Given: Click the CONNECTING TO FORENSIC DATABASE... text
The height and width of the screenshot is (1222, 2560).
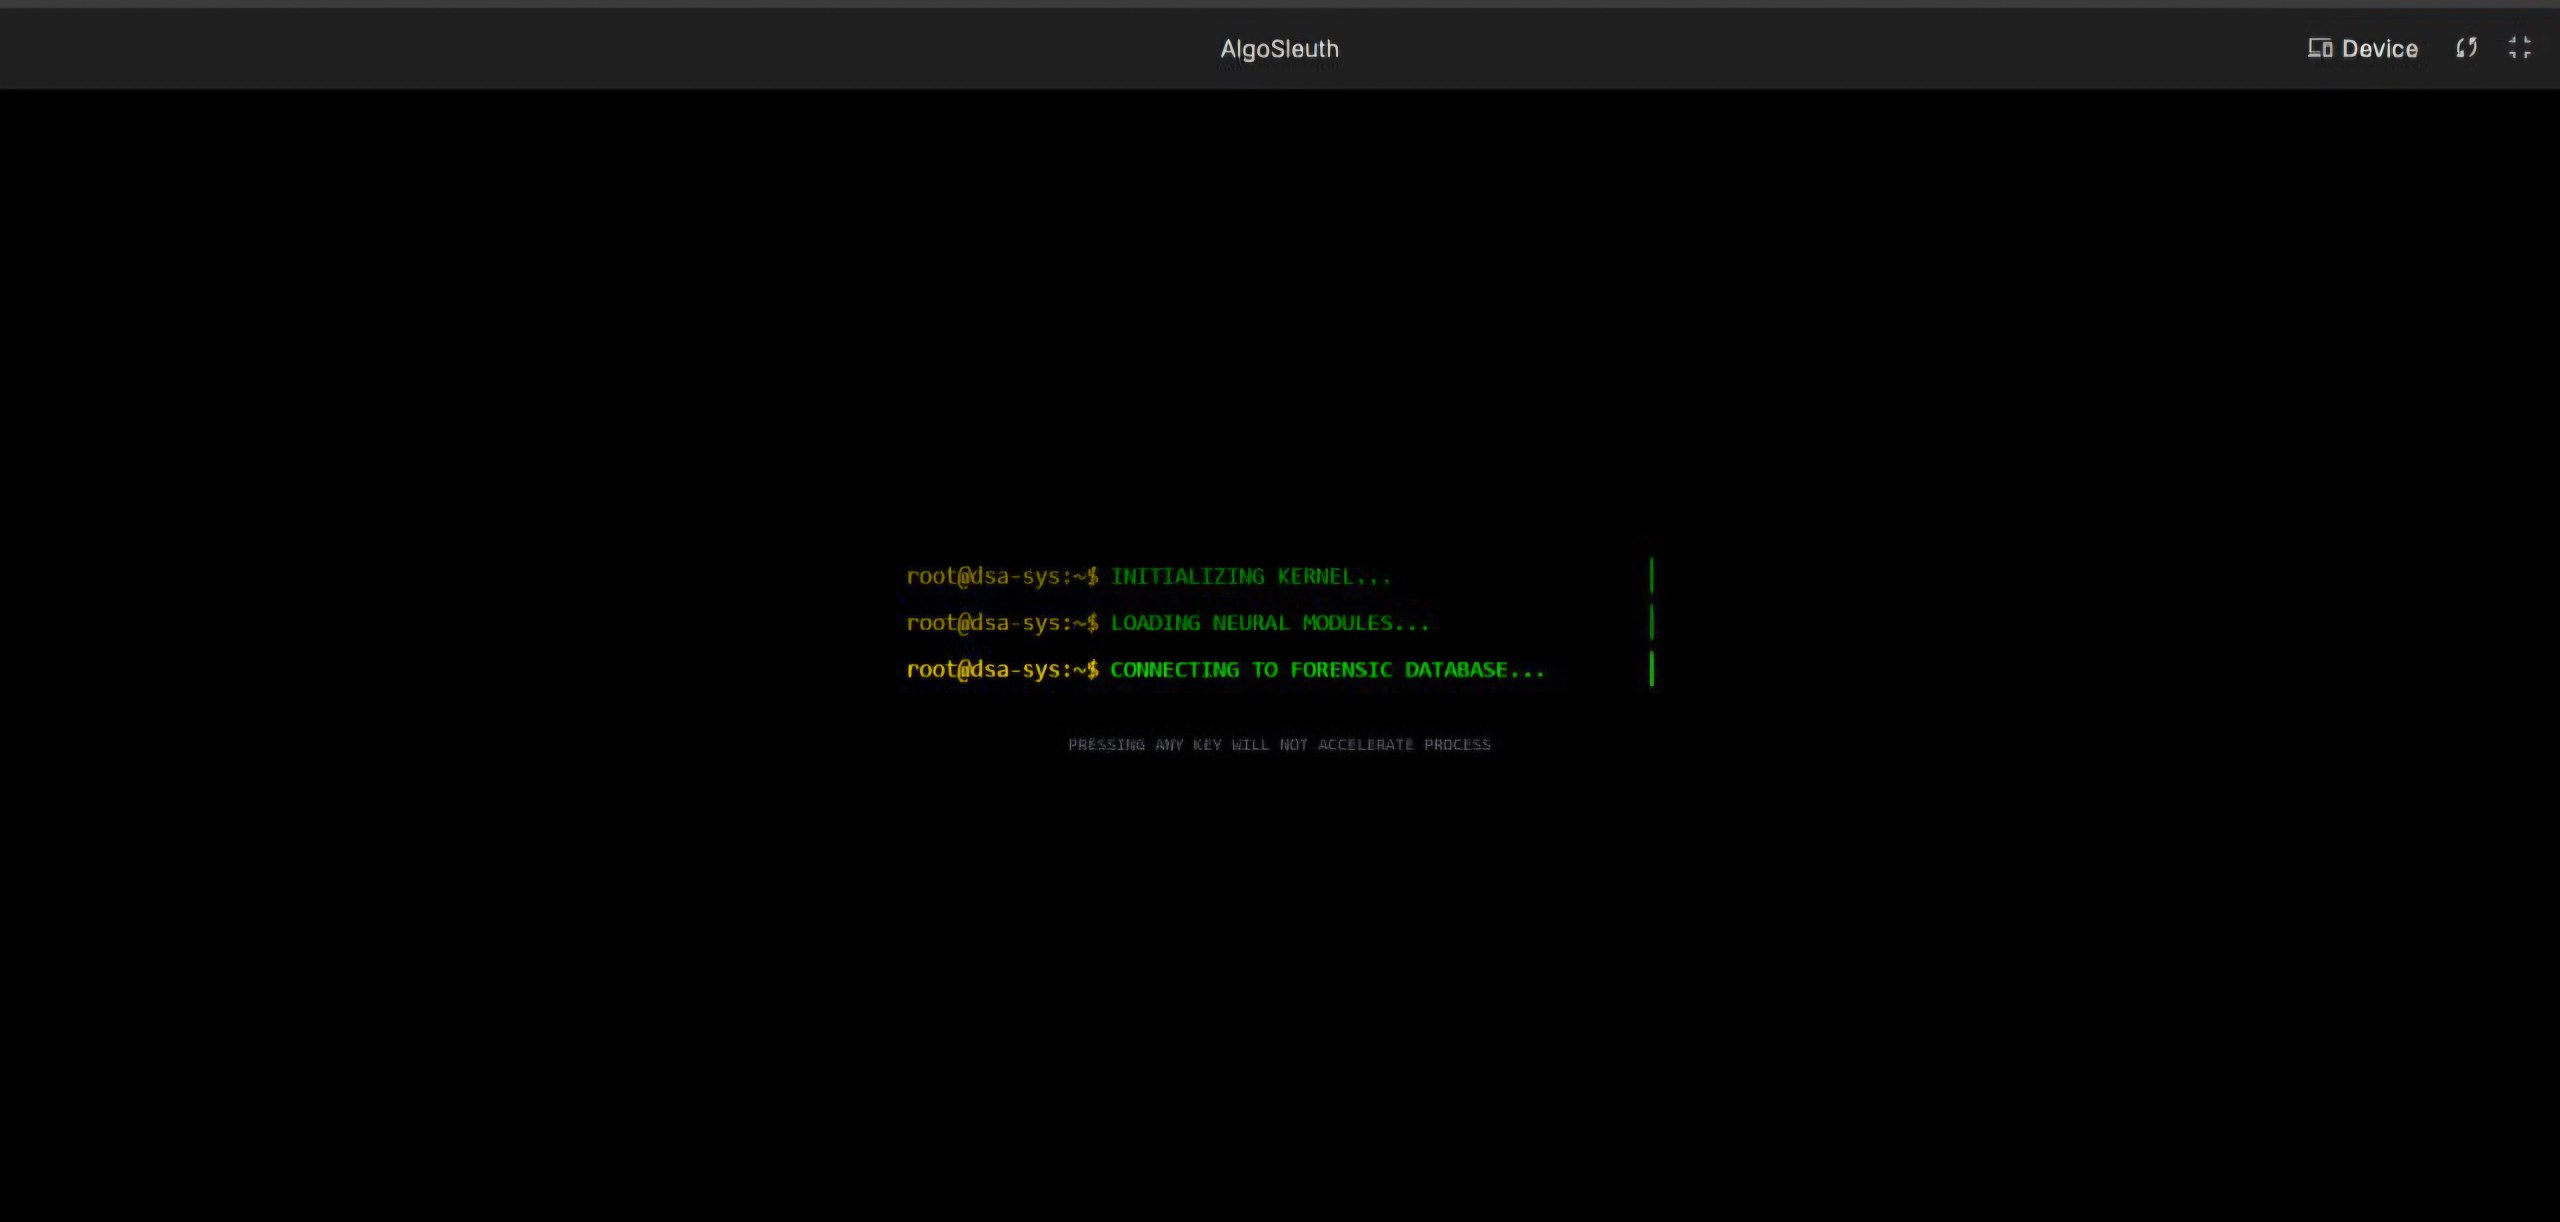Looking at the screenshot, I should tap(1327, 670).
